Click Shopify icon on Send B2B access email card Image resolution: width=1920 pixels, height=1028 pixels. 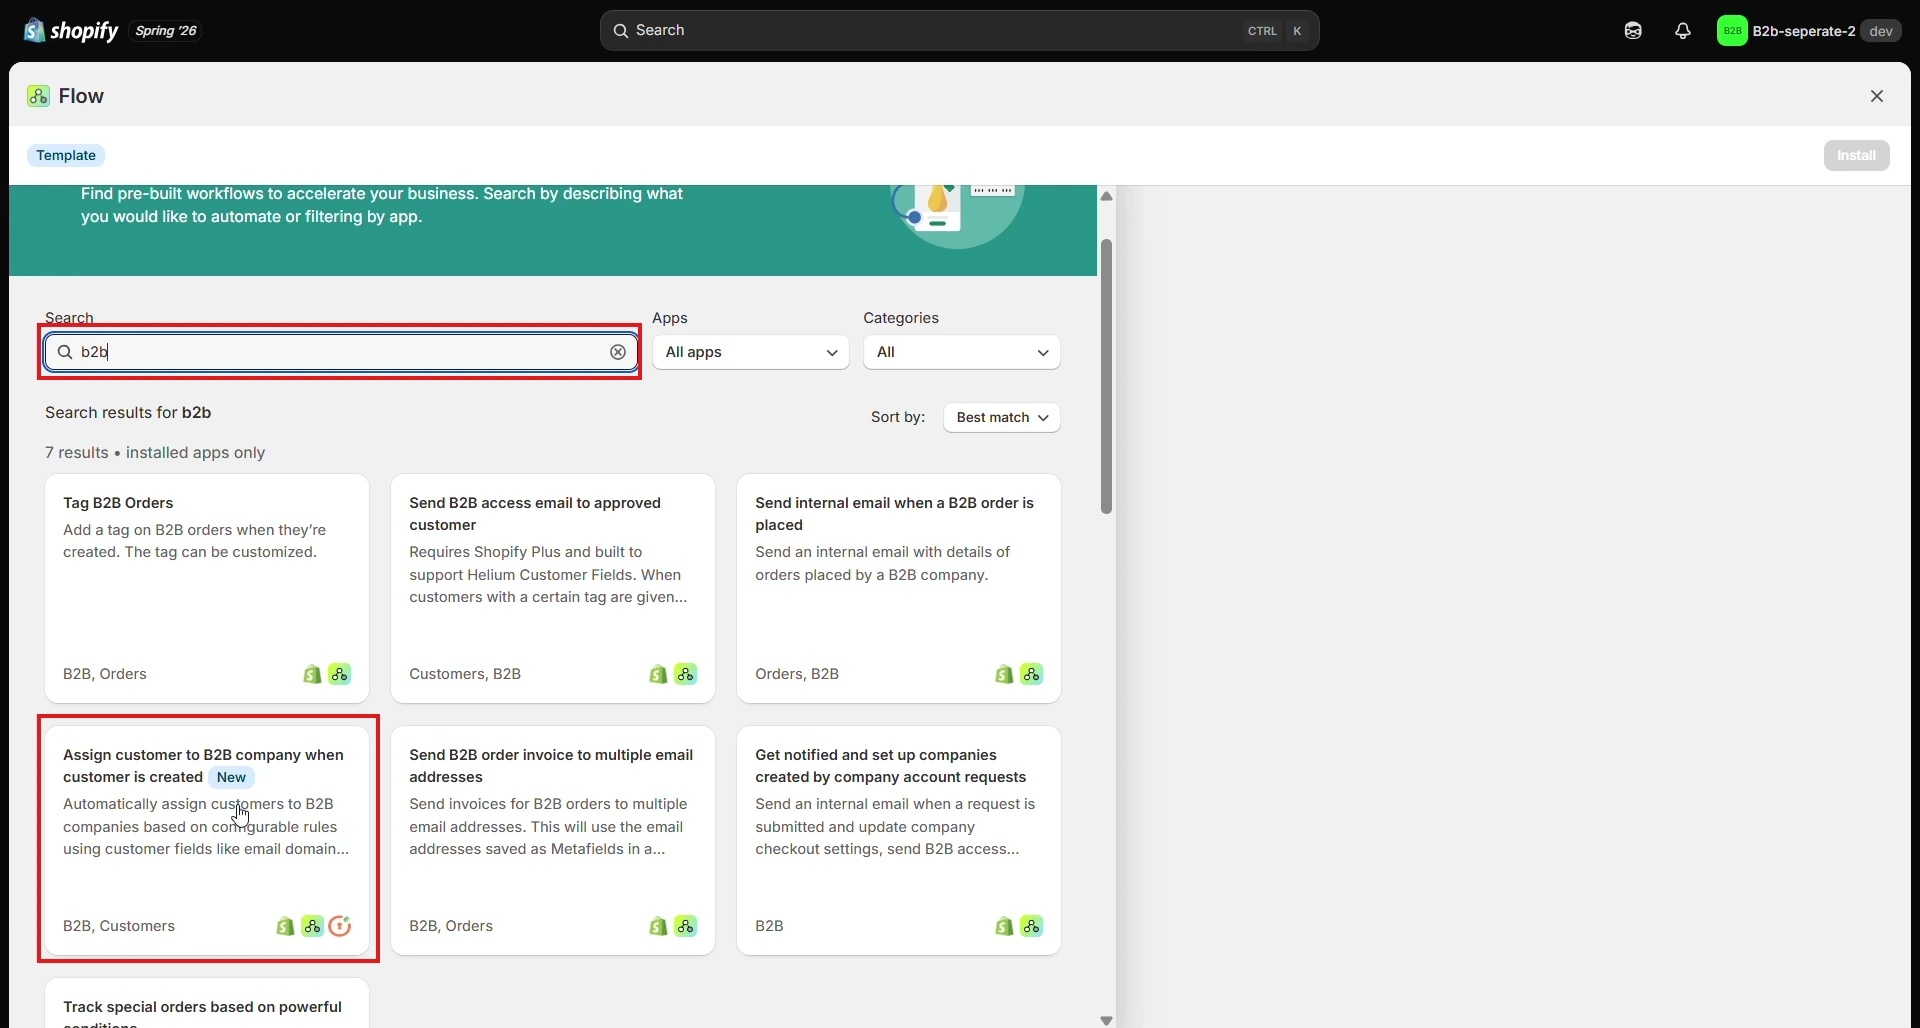coord(658,674)
